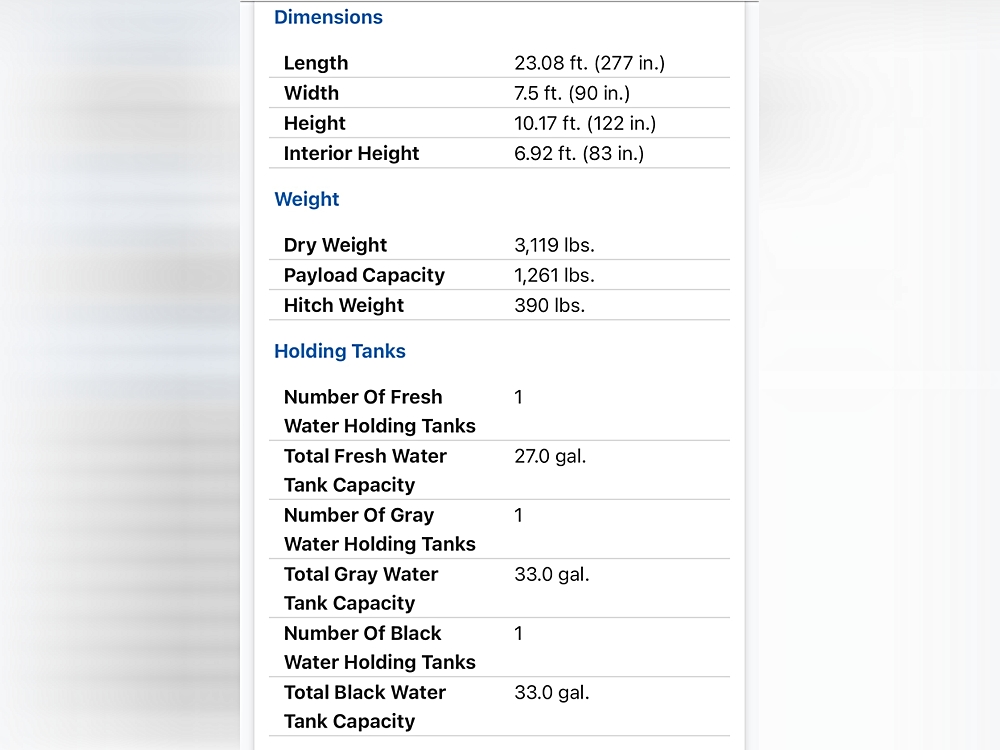
Task: Click the 1,261 lbs. payload value
Action: pos(553,275)
